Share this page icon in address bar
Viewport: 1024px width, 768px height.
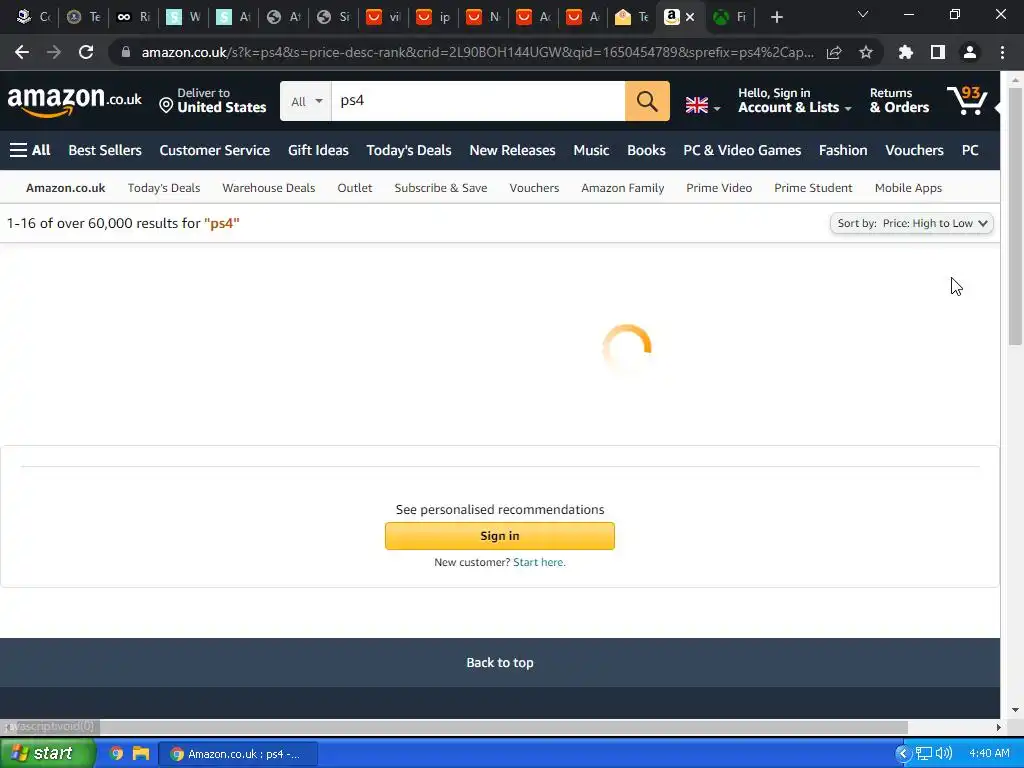tap(834, 52)
